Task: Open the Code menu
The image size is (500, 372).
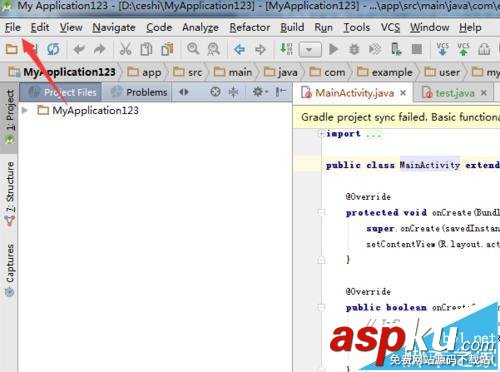Action: coord(159,27)
